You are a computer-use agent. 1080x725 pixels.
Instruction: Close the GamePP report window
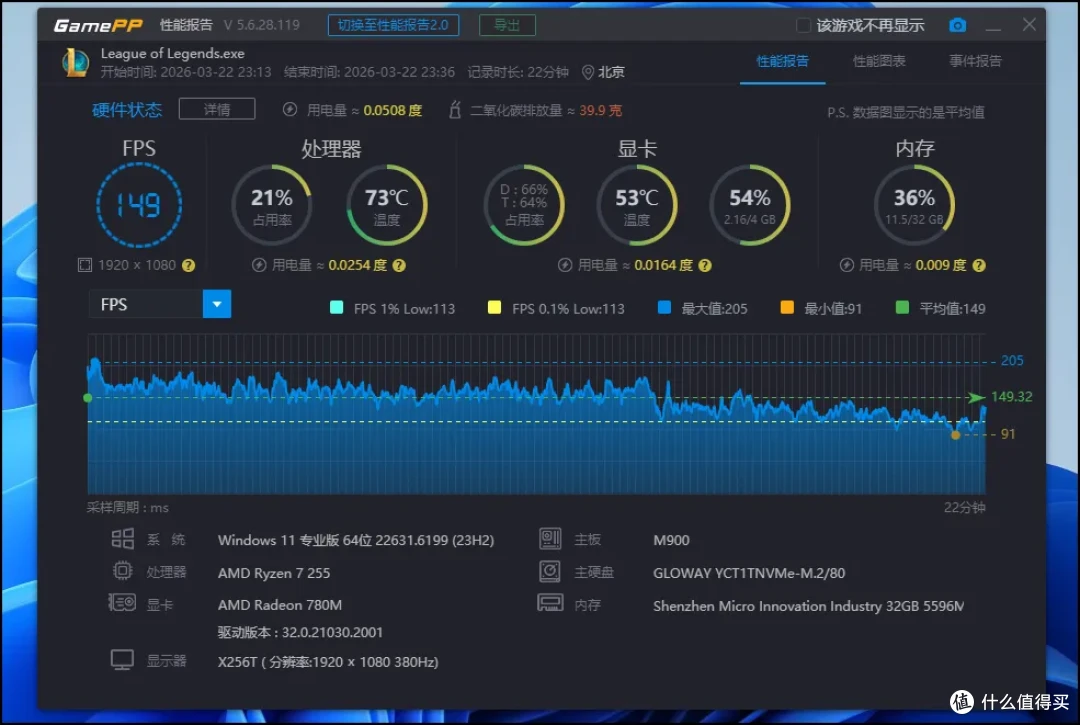(x=1029, y=25)
